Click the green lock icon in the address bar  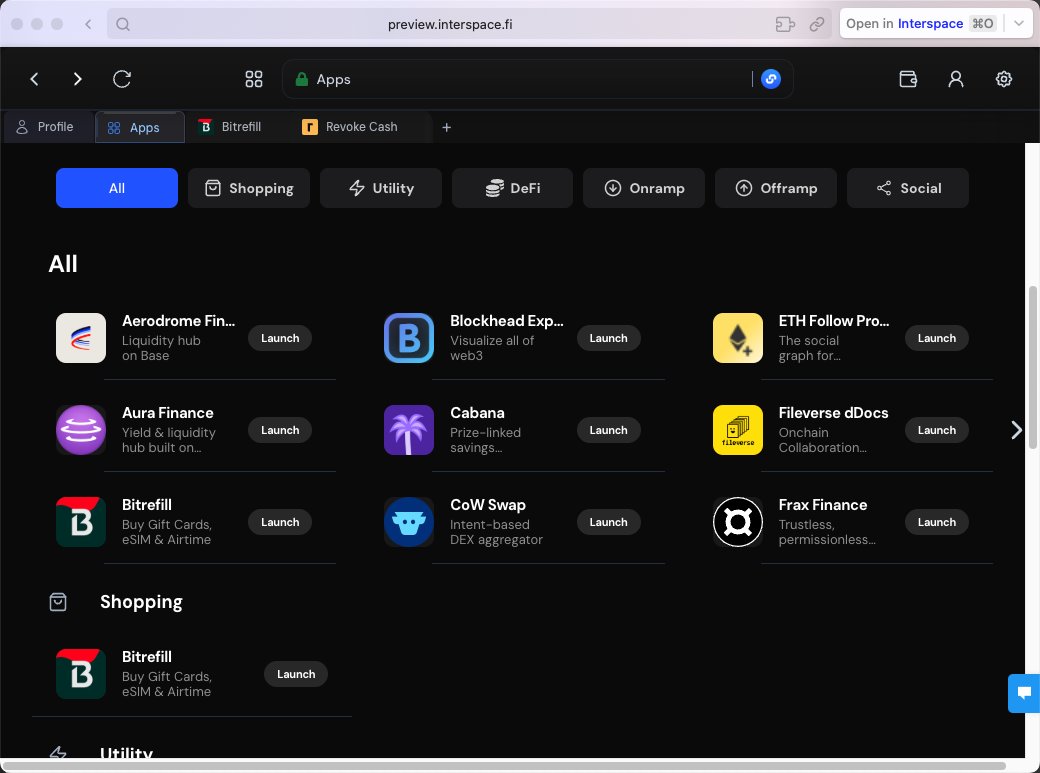(x=302, y=79)
